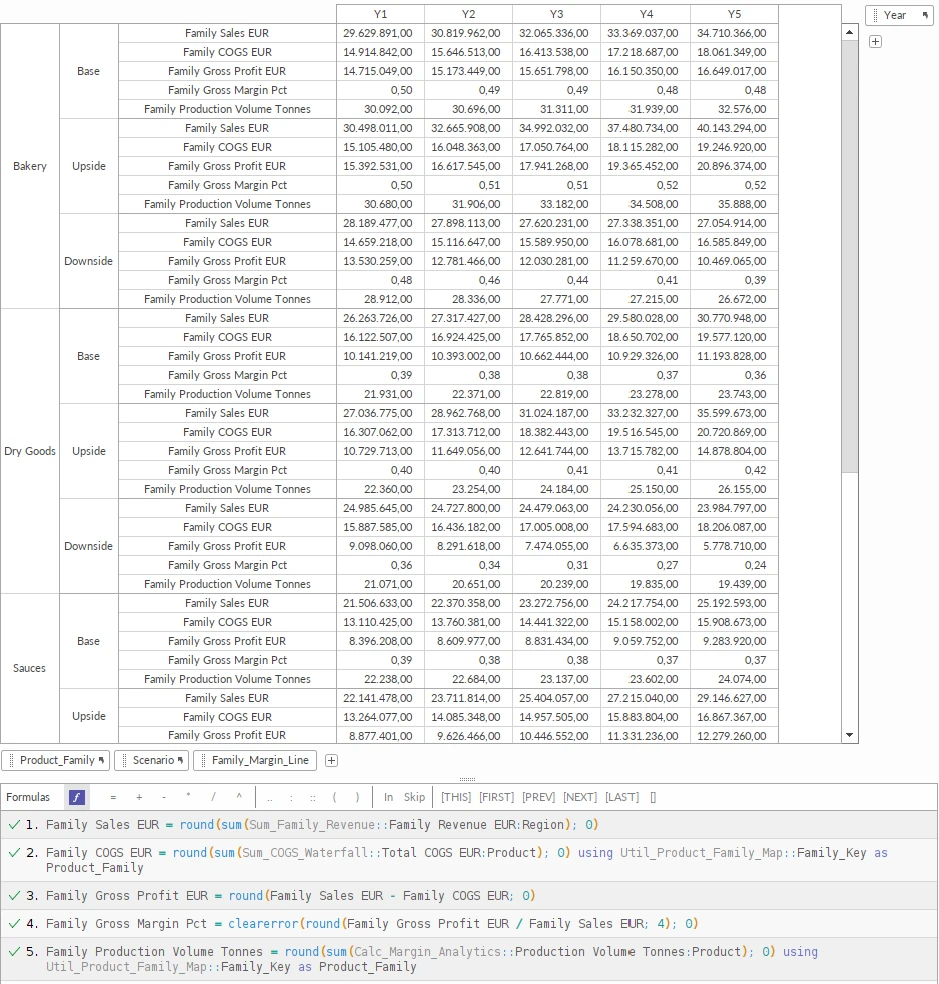Screen dimensions: 939x984
Task: Click cell 30.092,00 Bakery Base Y1 tonnes
Action: click(x=380, y=109)
